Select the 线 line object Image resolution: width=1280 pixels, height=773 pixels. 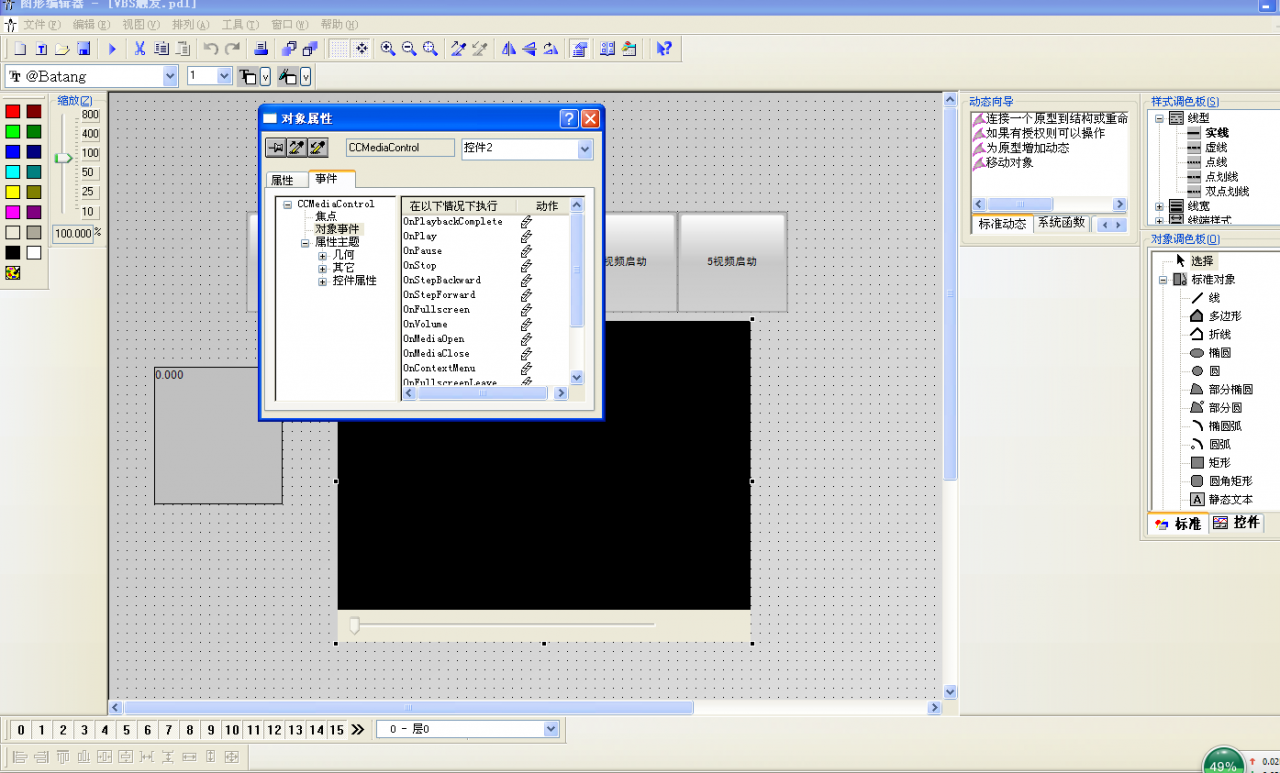tap(1214, 297)
